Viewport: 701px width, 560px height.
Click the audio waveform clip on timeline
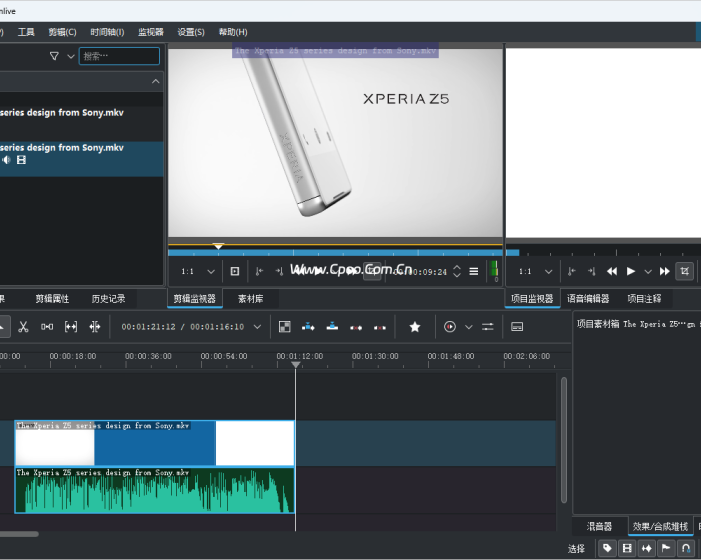pos(155,490)
